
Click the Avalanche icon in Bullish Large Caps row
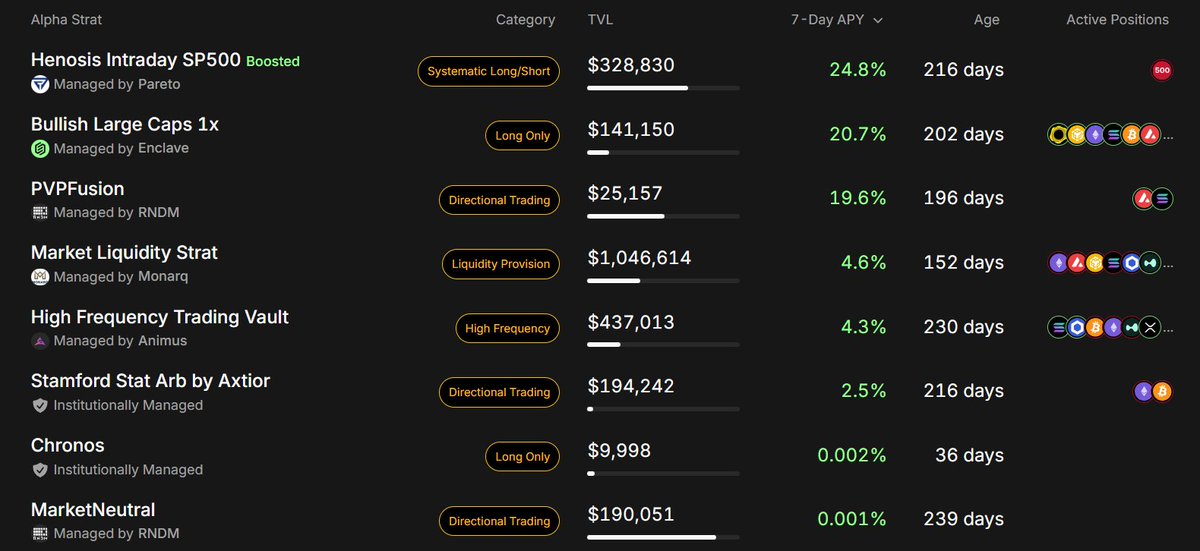pyautogui.click(x=1151, y=134)
